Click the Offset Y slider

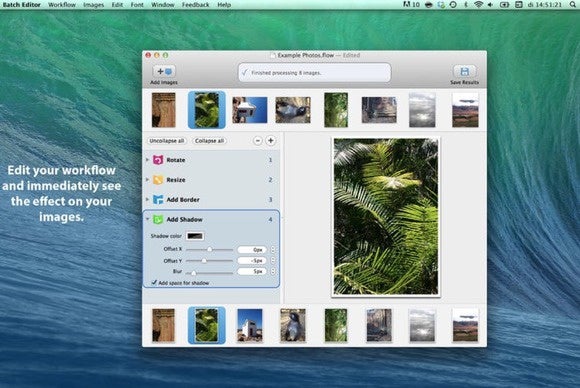[209, 261]
